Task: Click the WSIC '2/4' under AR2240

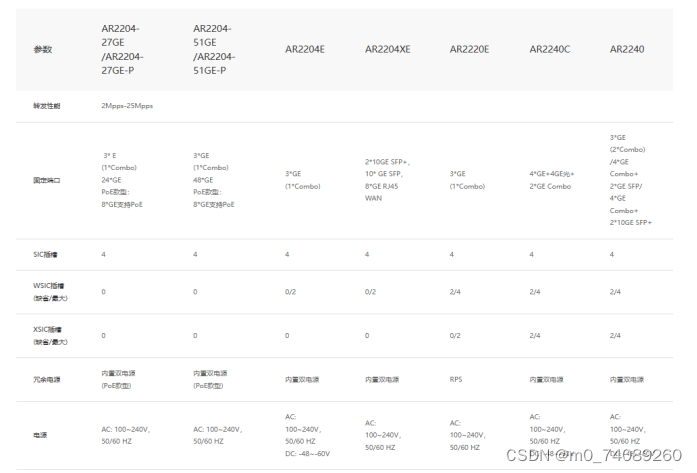Action: [x=615, y=292]
